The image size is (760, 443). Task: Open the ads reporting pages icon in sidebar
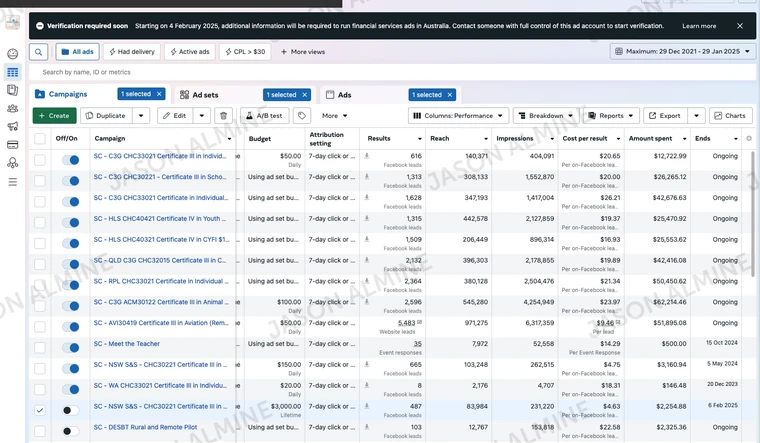[x=13, y=90]
